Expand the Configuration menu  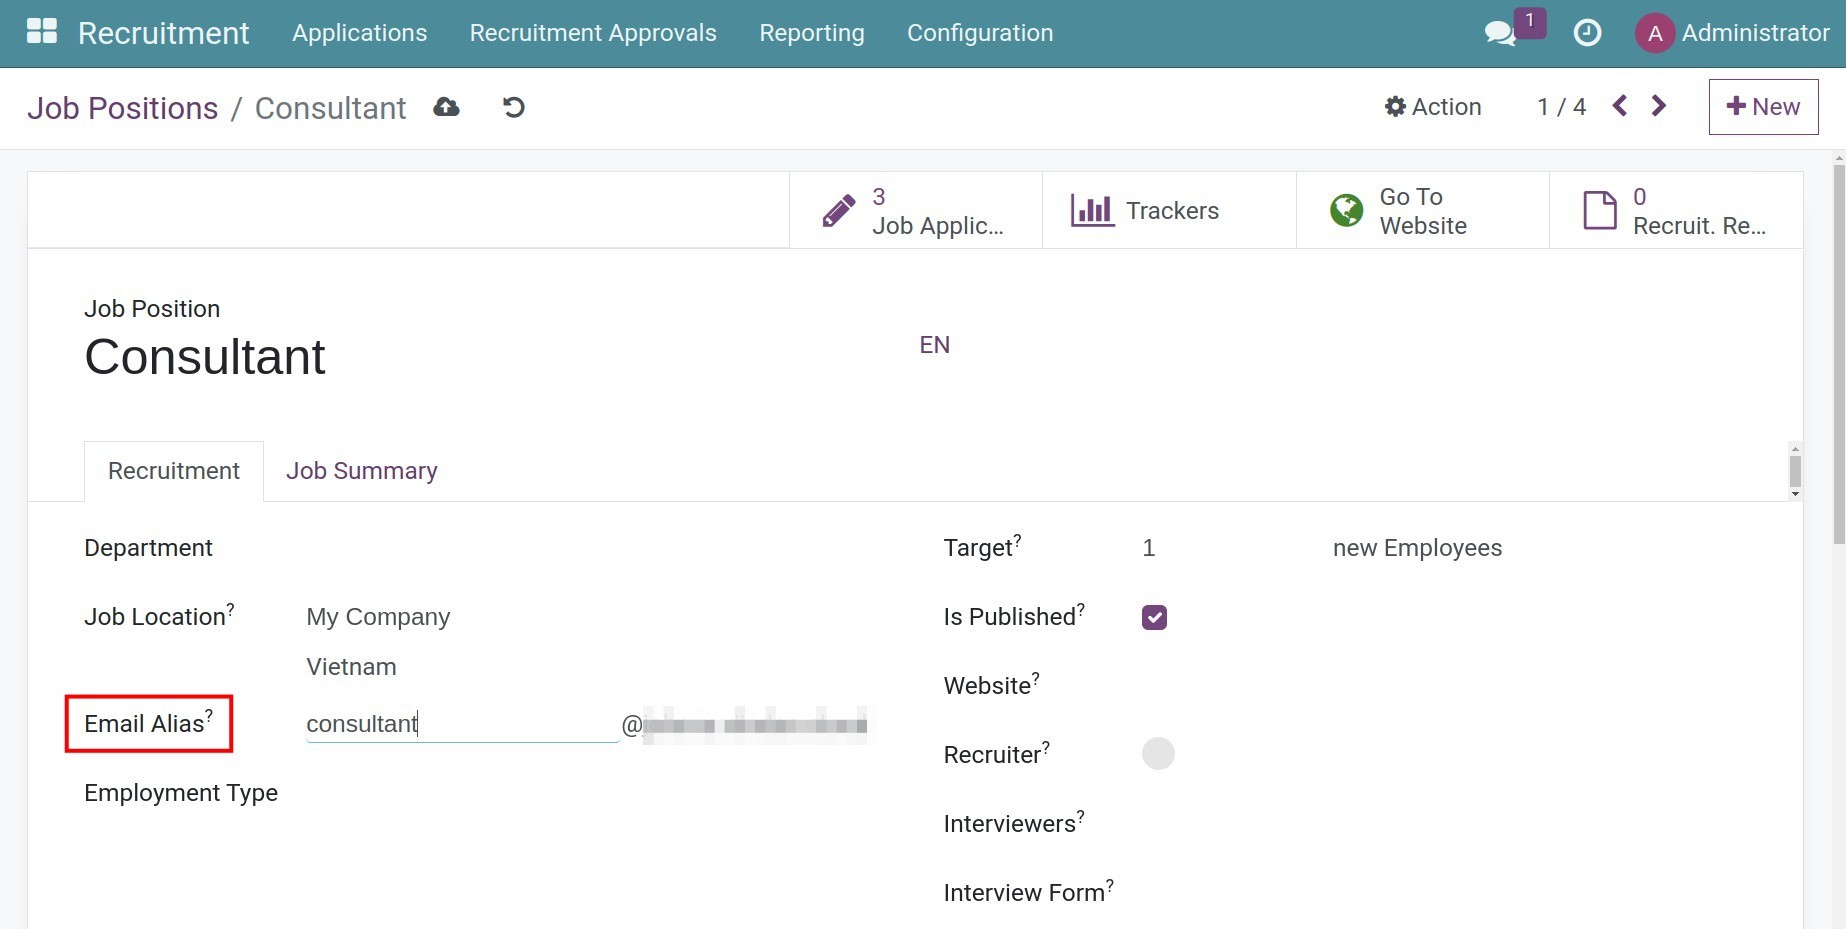click(979, 33)
